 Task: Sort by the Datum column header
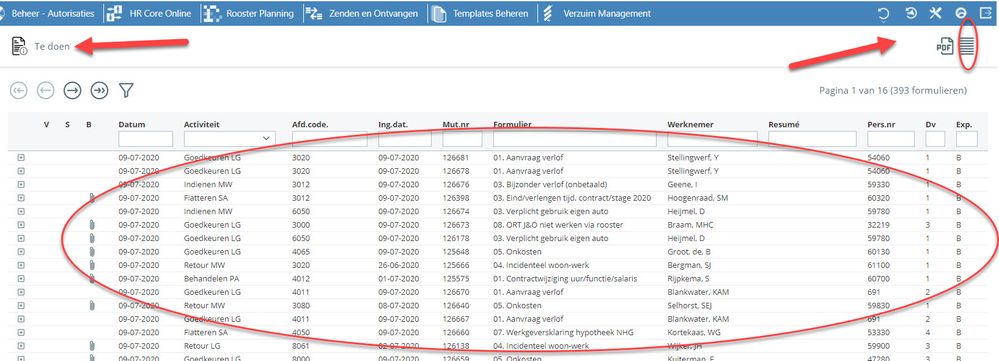click(x=132, y=125)
